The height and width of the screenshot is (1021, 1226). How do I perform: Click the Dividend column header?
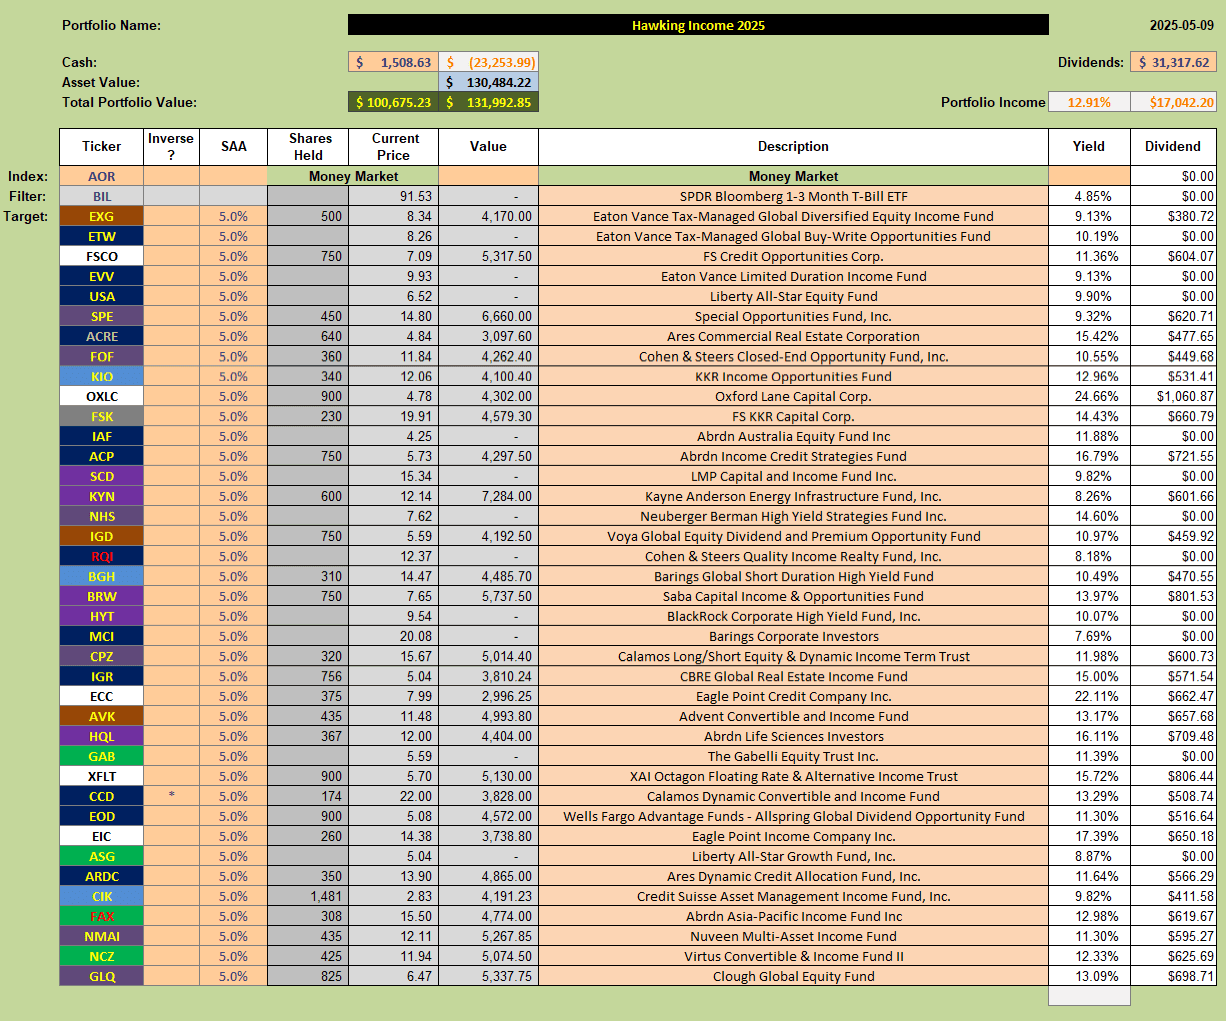click(x=1173, y=146)
